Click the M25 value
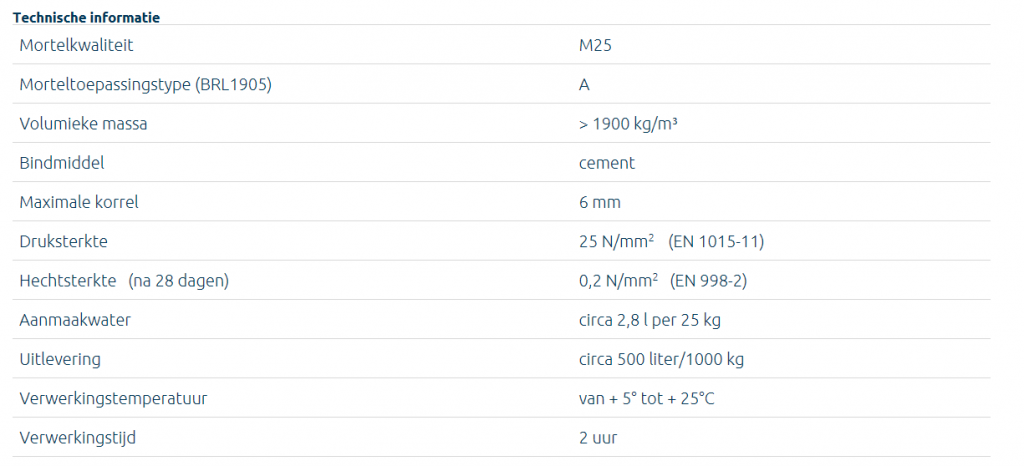Screen dimensions: 1024x466 pos(595,45)
